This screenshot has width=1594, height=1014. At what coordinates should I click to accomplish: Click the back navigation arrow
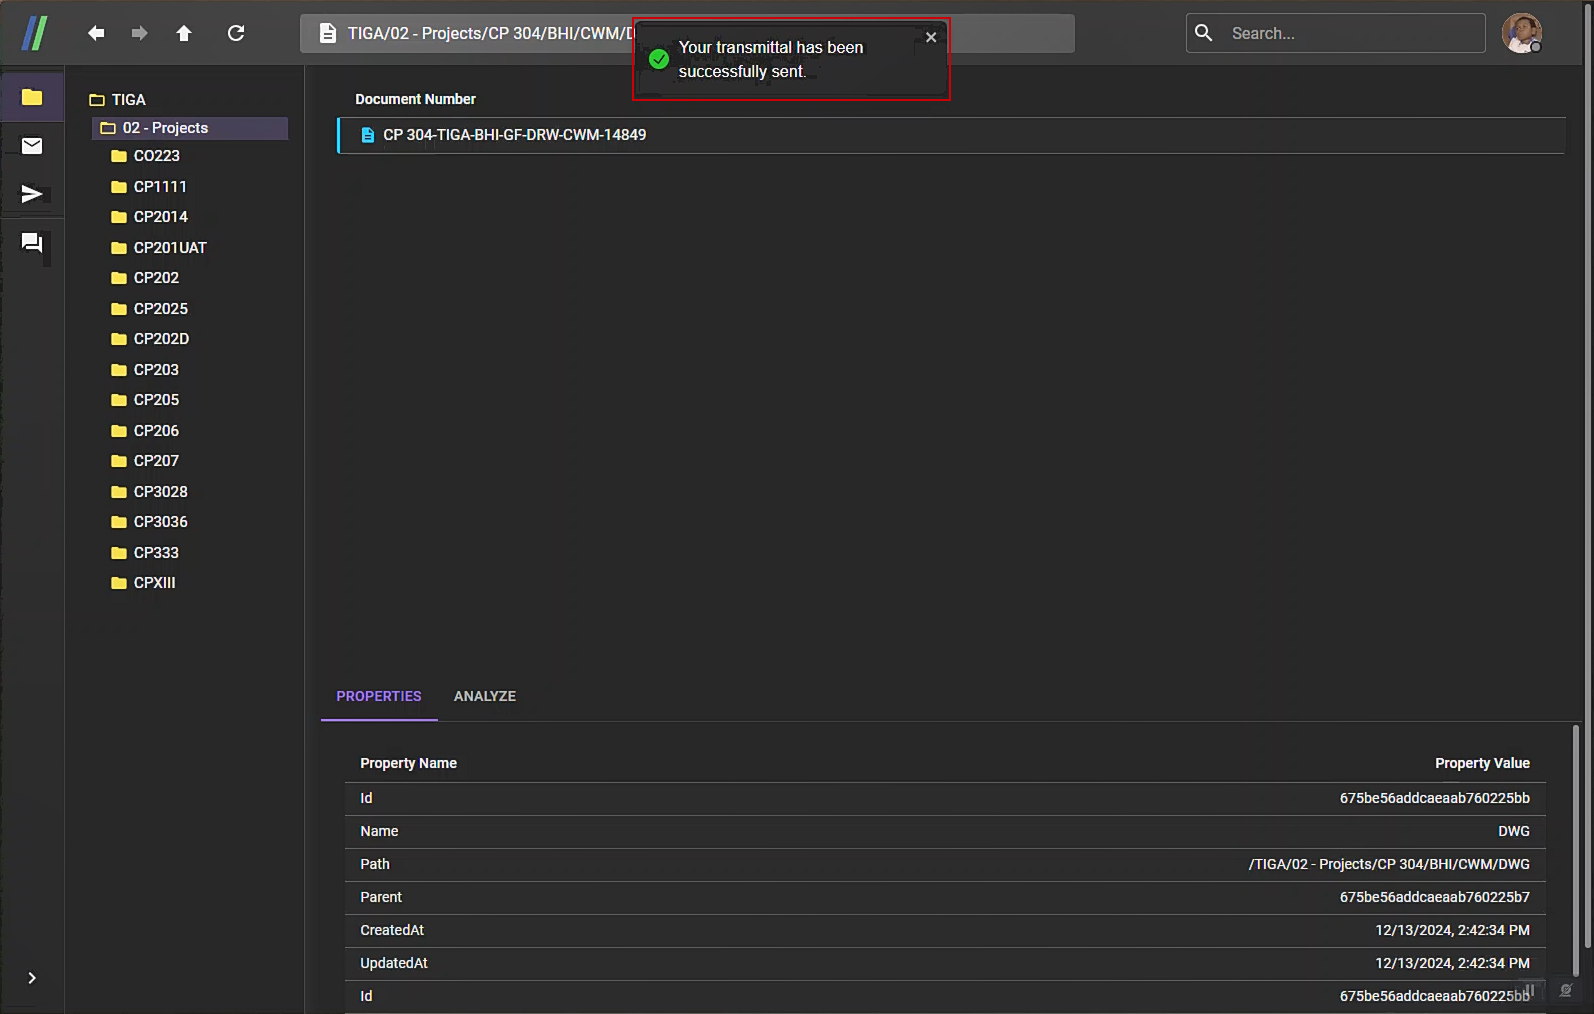pos(96,33)
